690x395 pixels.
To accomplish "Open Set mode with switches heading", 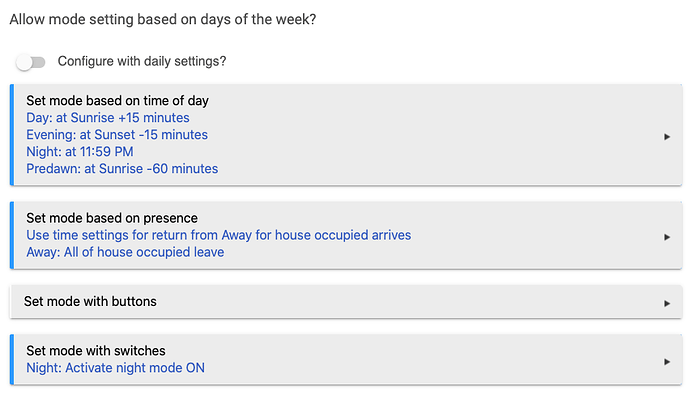I will tap(96, 351).
